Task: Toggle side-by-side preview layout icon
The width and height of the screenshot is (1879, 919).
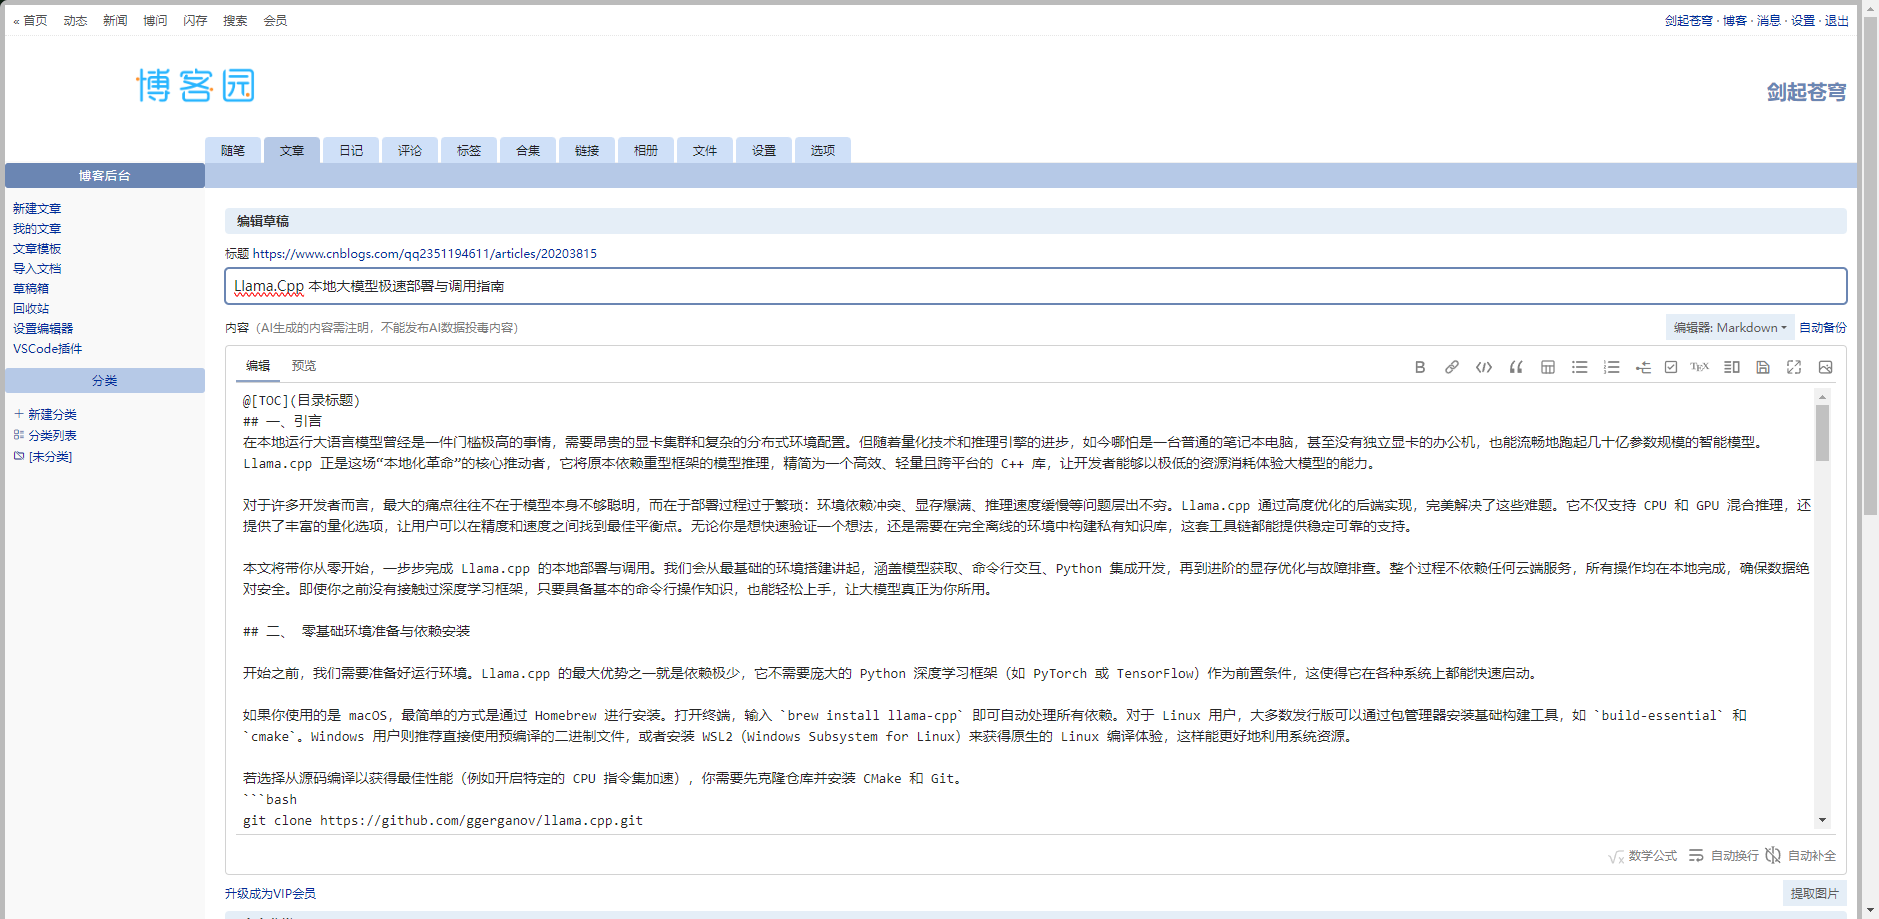Action: pyautogui.click(x=1732, y=367)
